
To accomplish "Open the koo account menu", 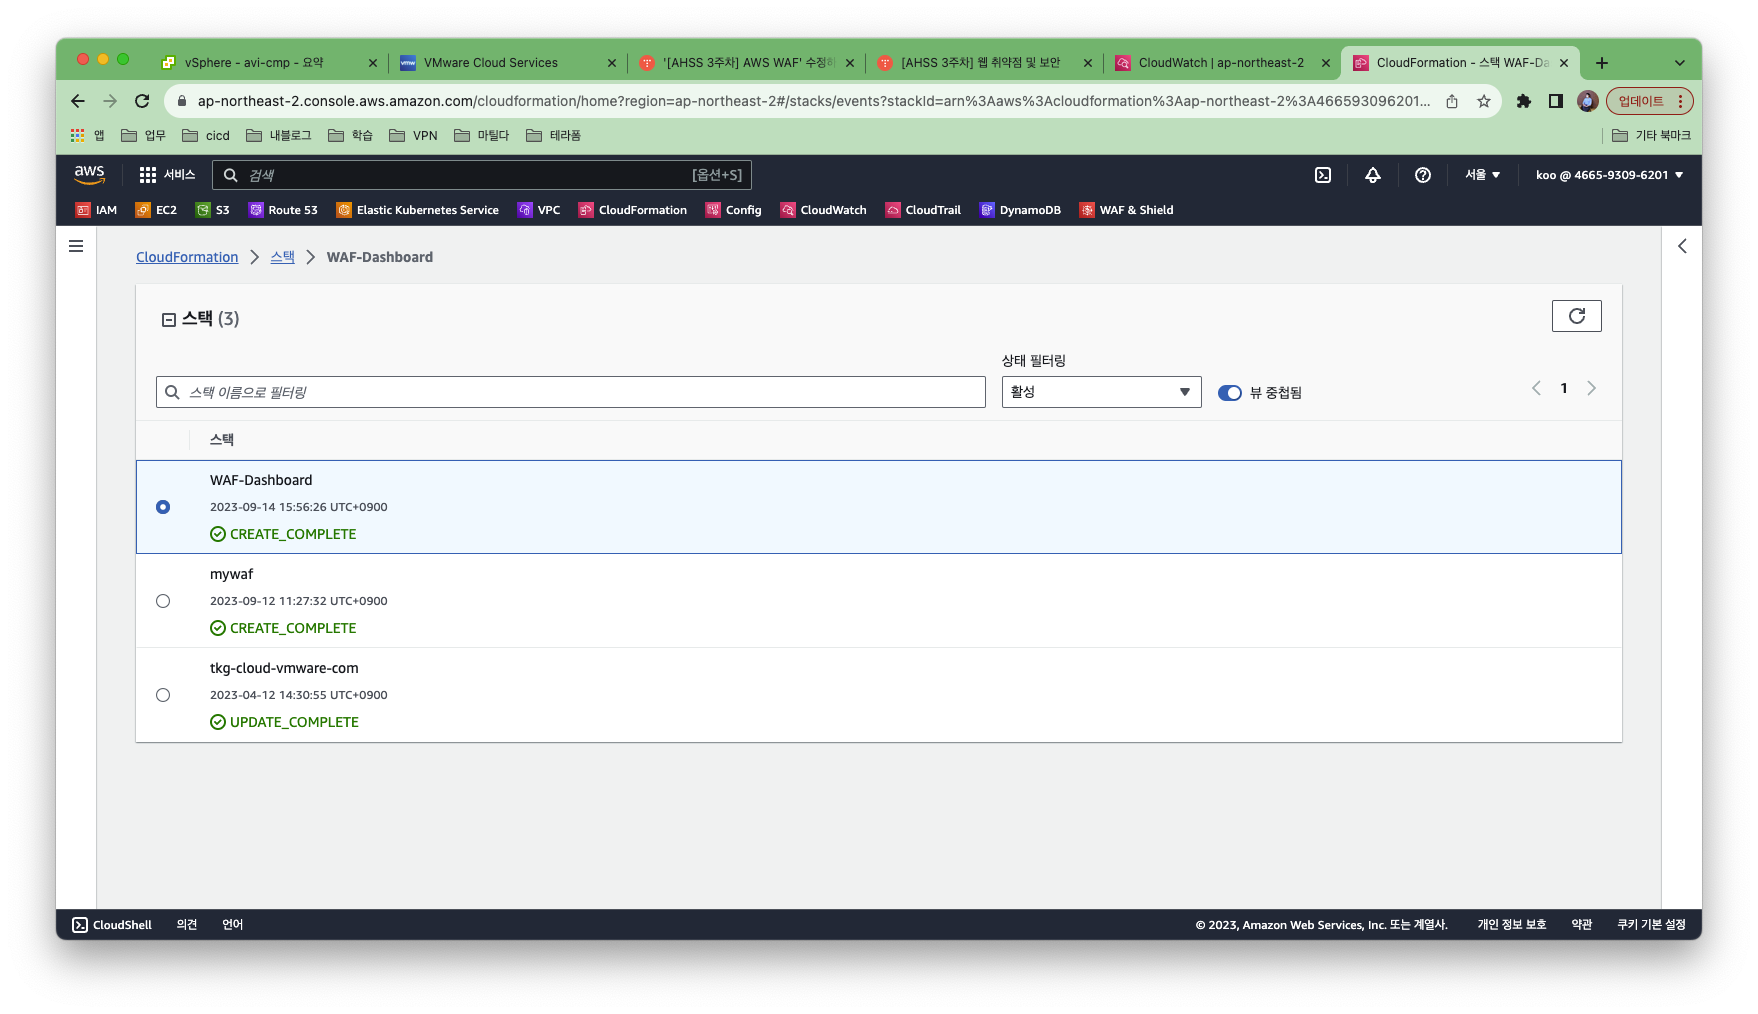I will tap(1610, 175).
